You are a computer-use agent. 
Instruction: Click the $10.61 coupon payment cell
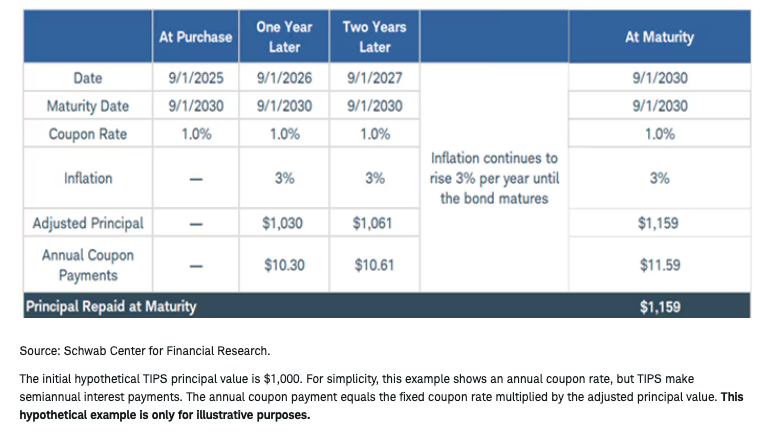pos(374,265)
